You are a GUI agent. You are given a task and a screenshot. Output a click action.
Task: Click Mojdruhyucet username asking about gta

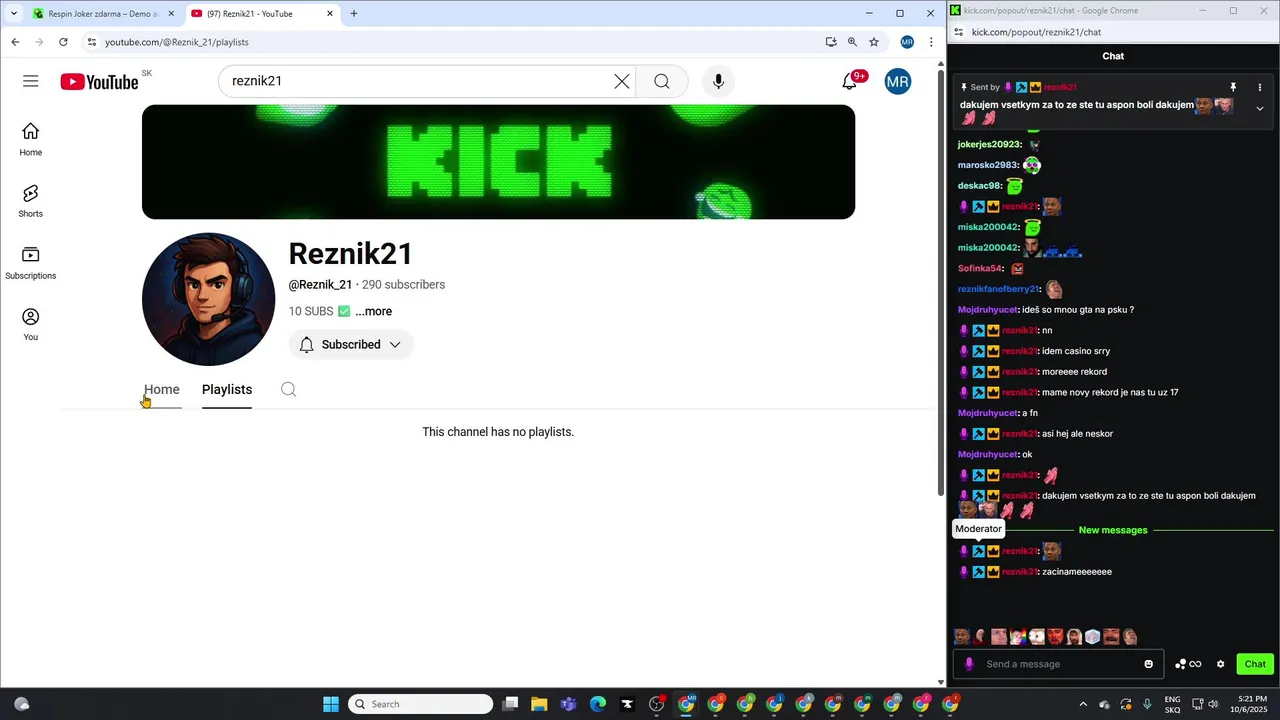988,310
